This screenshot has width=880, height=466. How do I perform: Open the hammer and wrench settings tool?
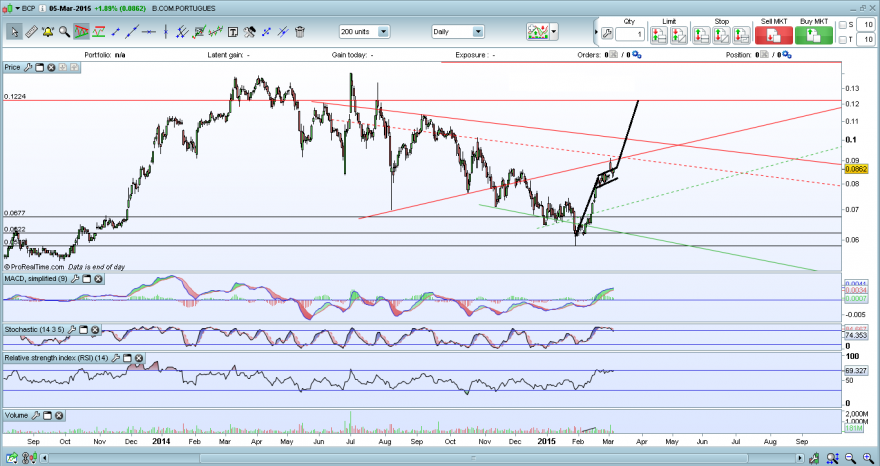click(x=250, y=32)
